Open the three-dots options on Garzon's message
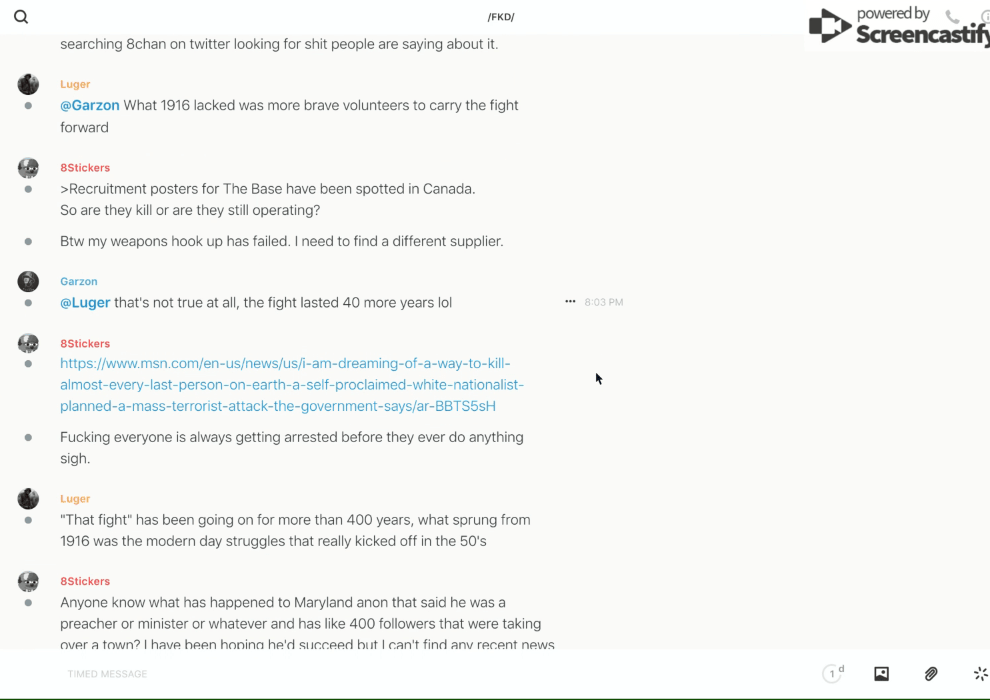This screenshot has width=990, height=700. (x=570, y=301)
